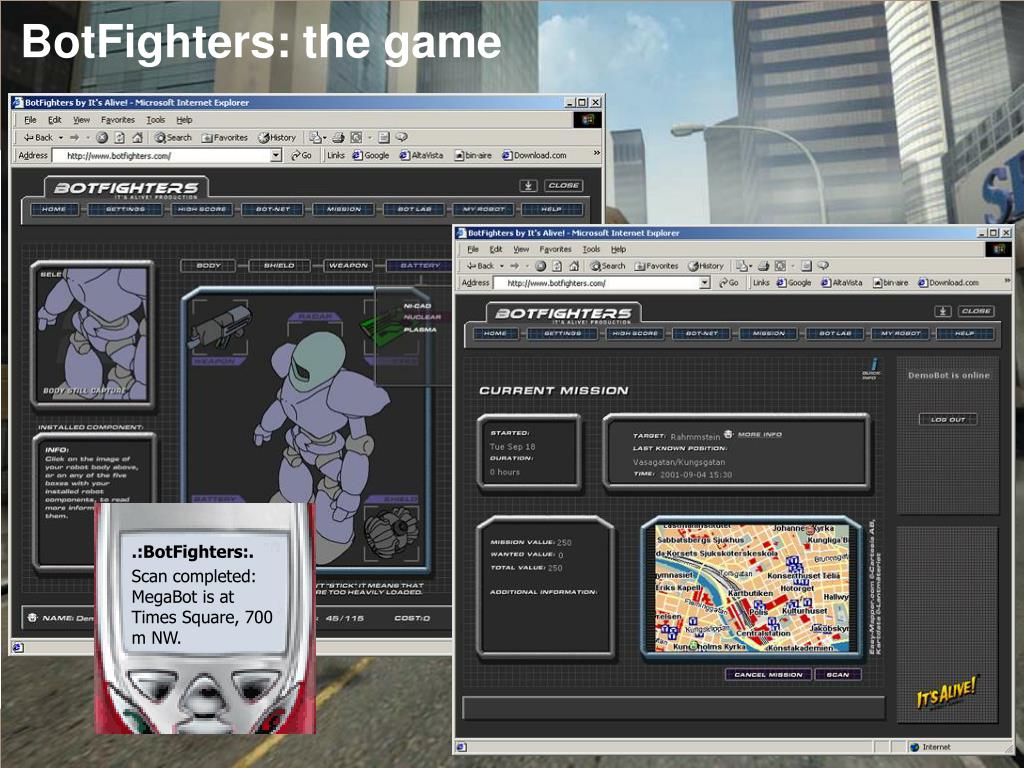Open Favorites in left browser toolbar
Viewport: 1024px width, 768px height.
[225, 138]
